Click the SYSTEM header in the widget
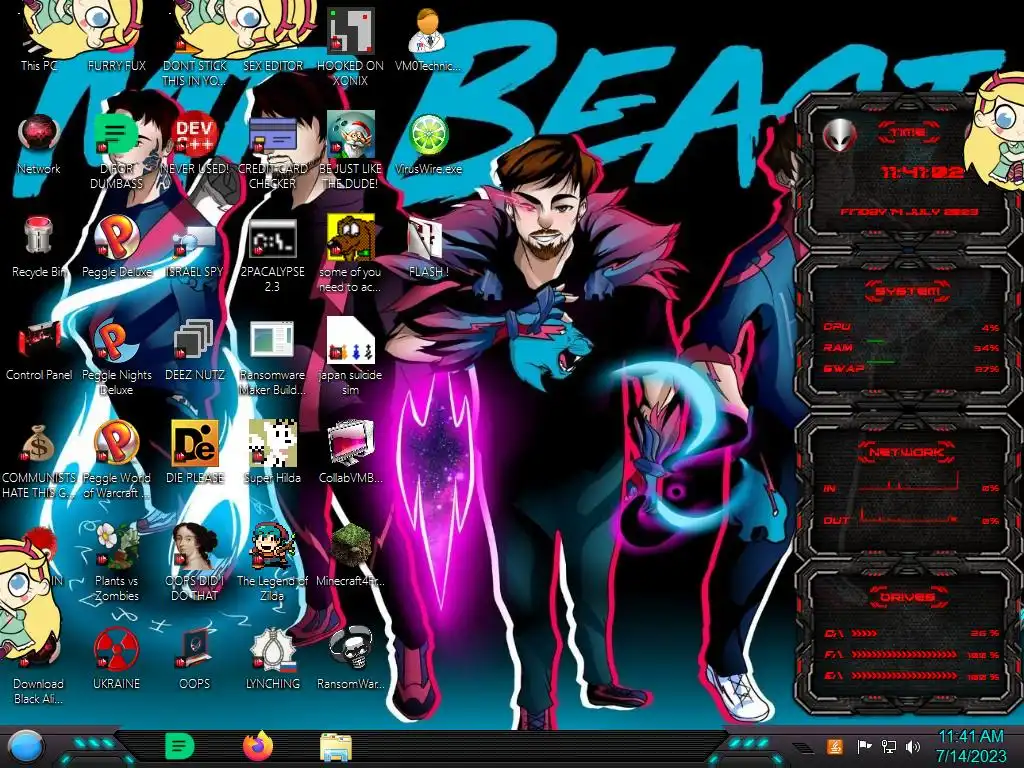Image resolution: width=1024 pixels, height=768 pixels. [x=908, y=291]
